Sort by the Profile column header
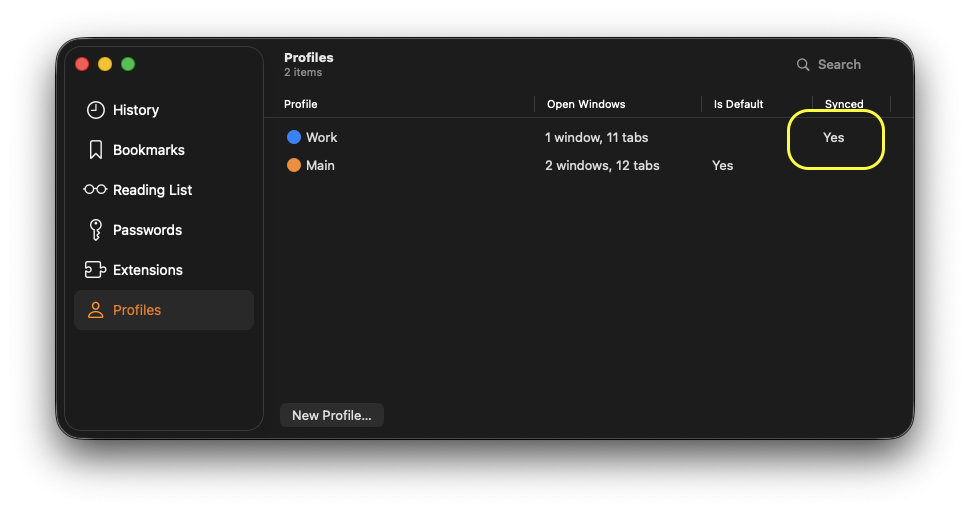This screenshot has height=513, width=970. pyautogui.click(x=301, y=104)
